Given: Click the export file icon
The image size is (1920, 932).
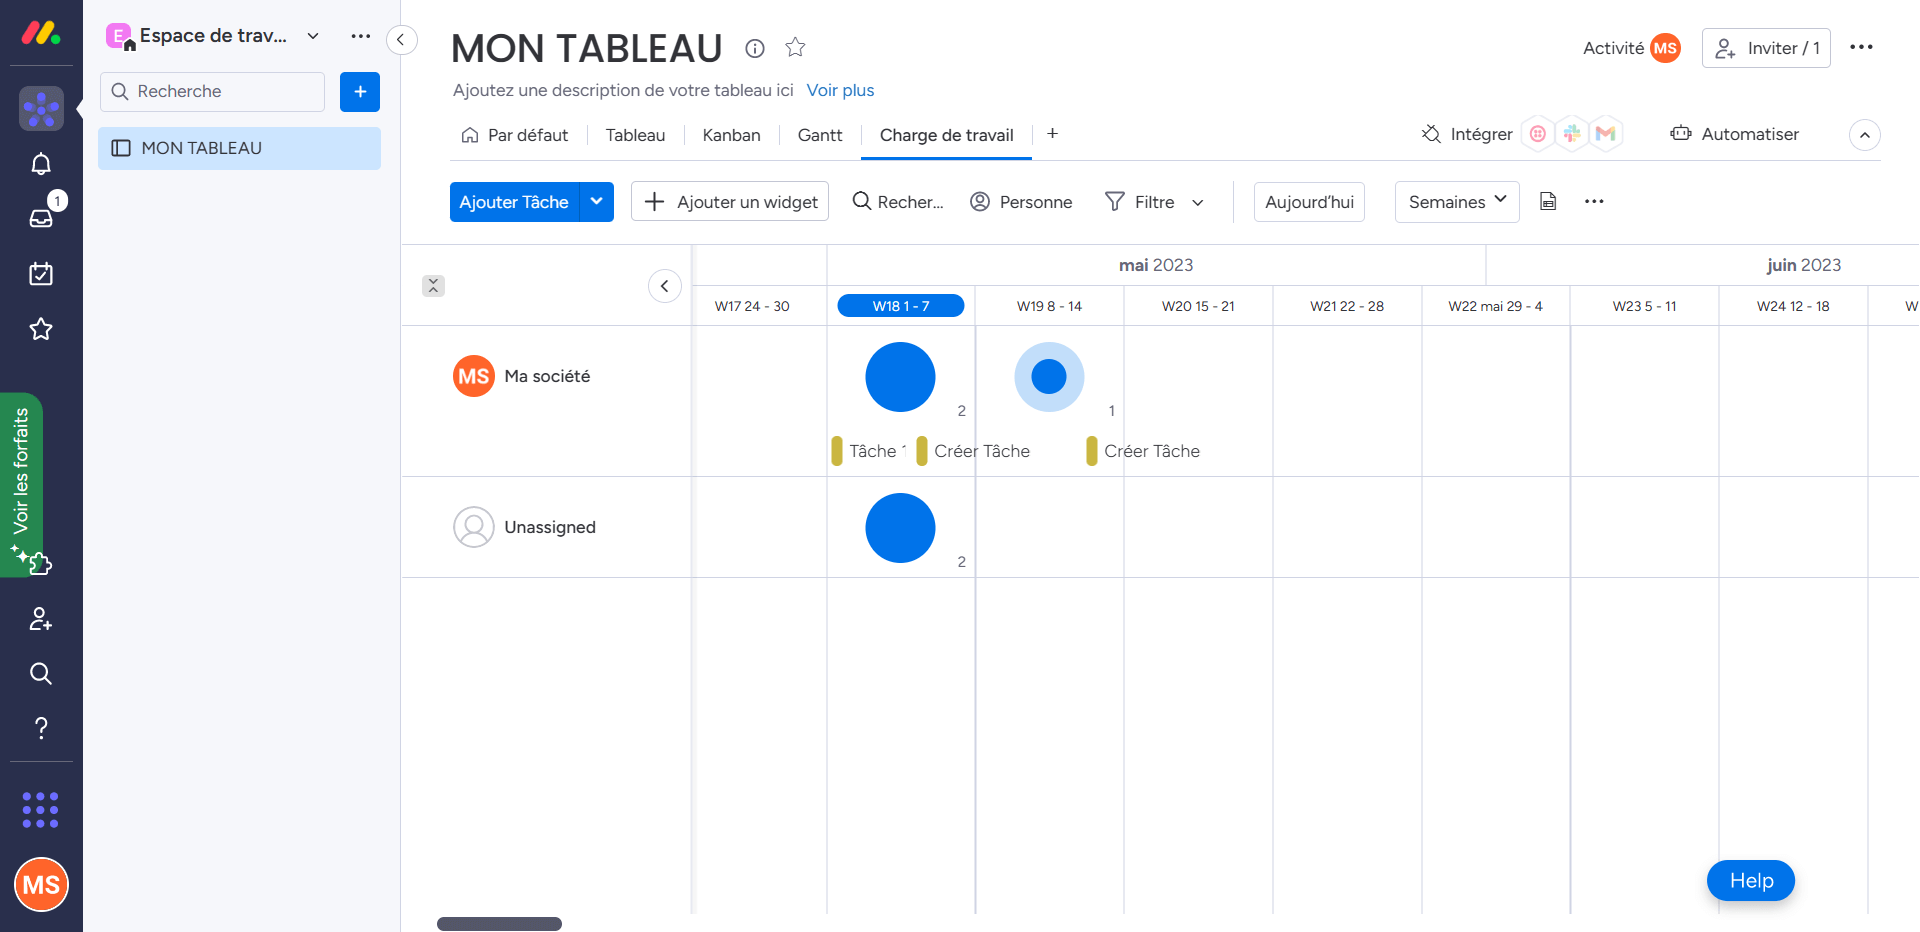Looking at the screenshot, I should (x=1548, y=202).
